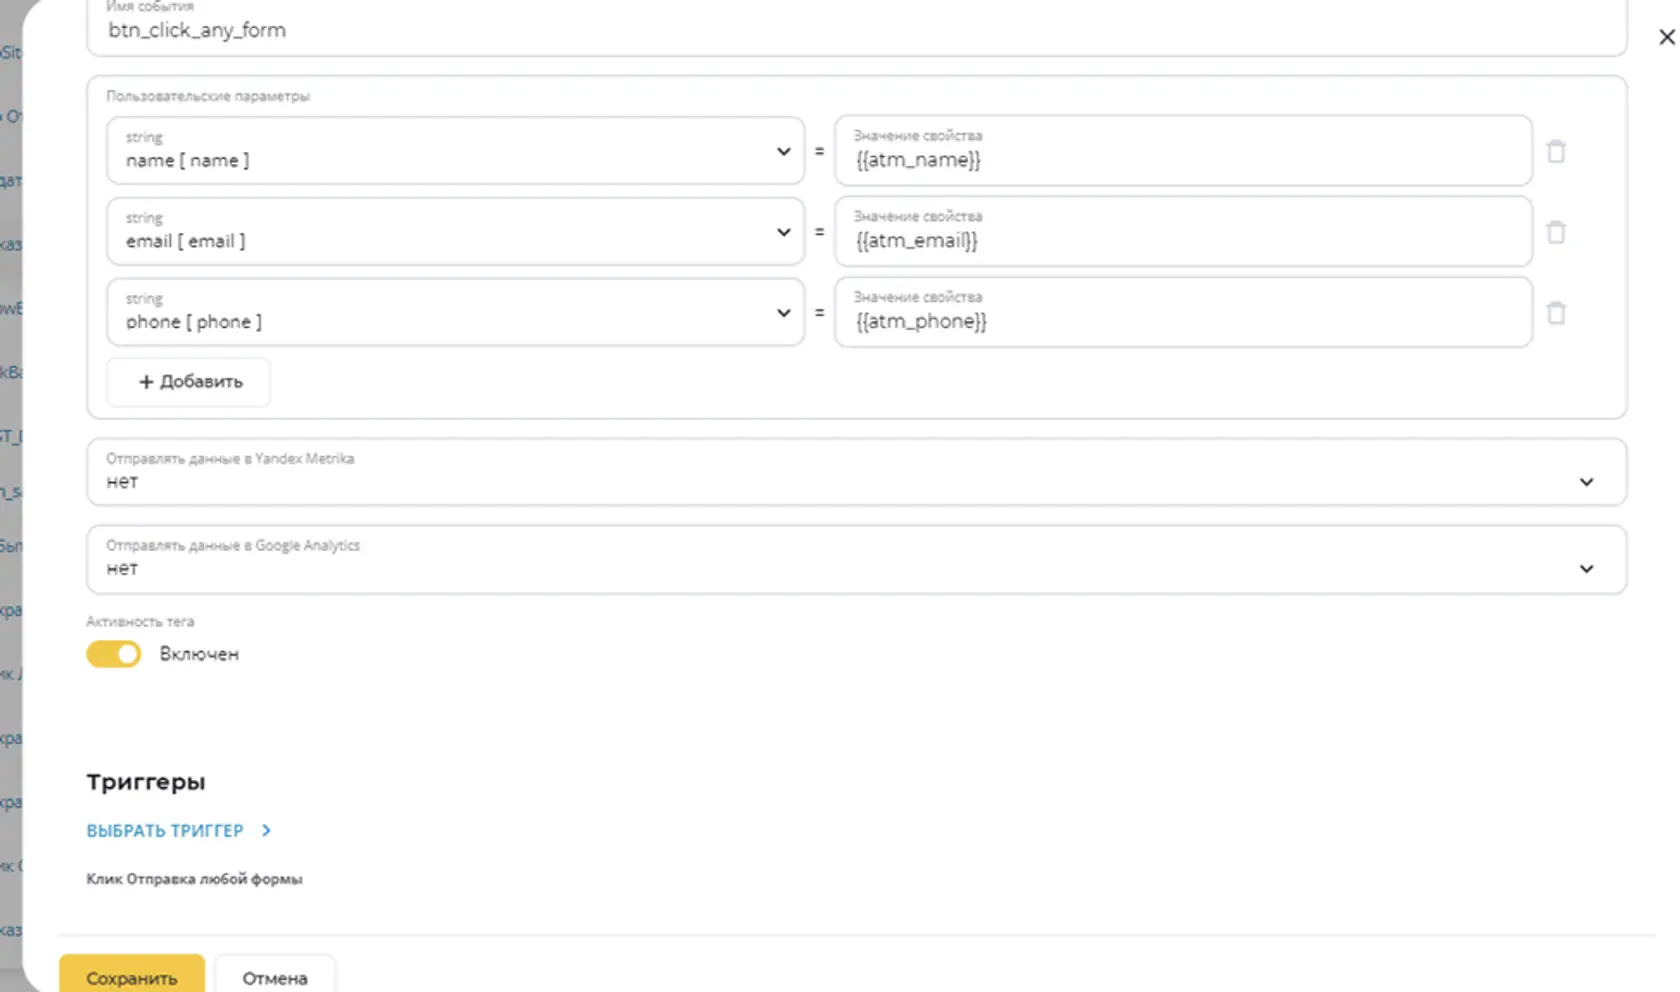Expand the Yandex Metrika data dropdown
The width and height of the screenshot is (1680, 992).
[x=857, y=472]
